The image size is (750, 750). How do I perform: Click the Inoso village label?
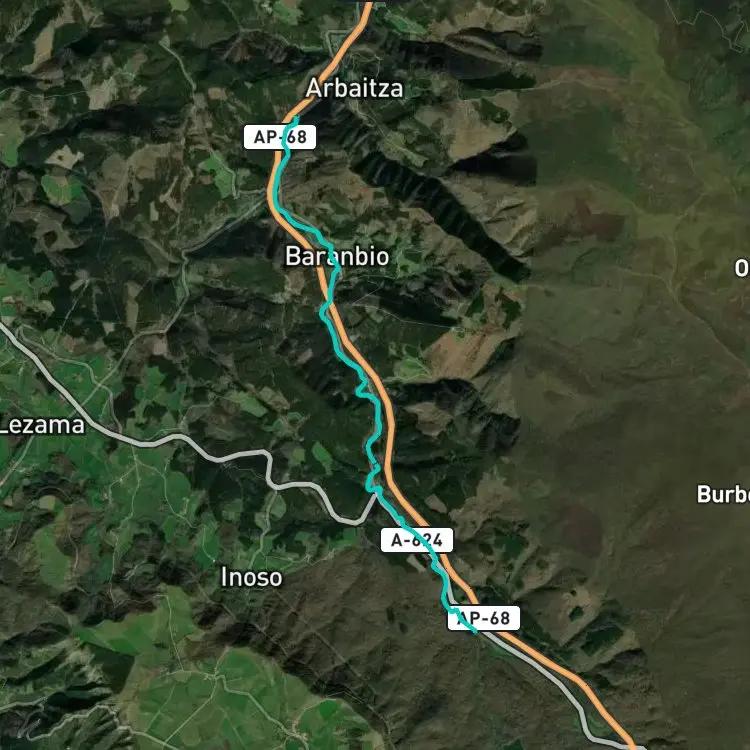[252, 577]
